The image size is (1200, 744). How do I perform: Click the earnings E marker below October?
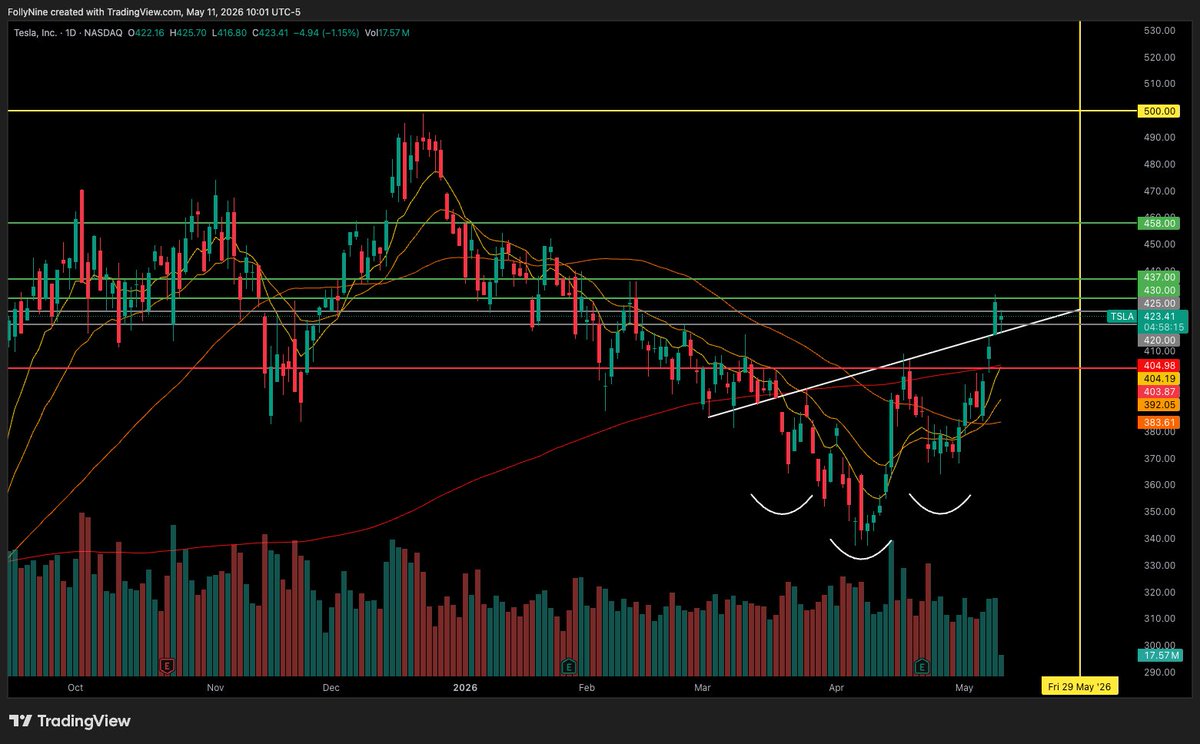click(x=166, y=664)
